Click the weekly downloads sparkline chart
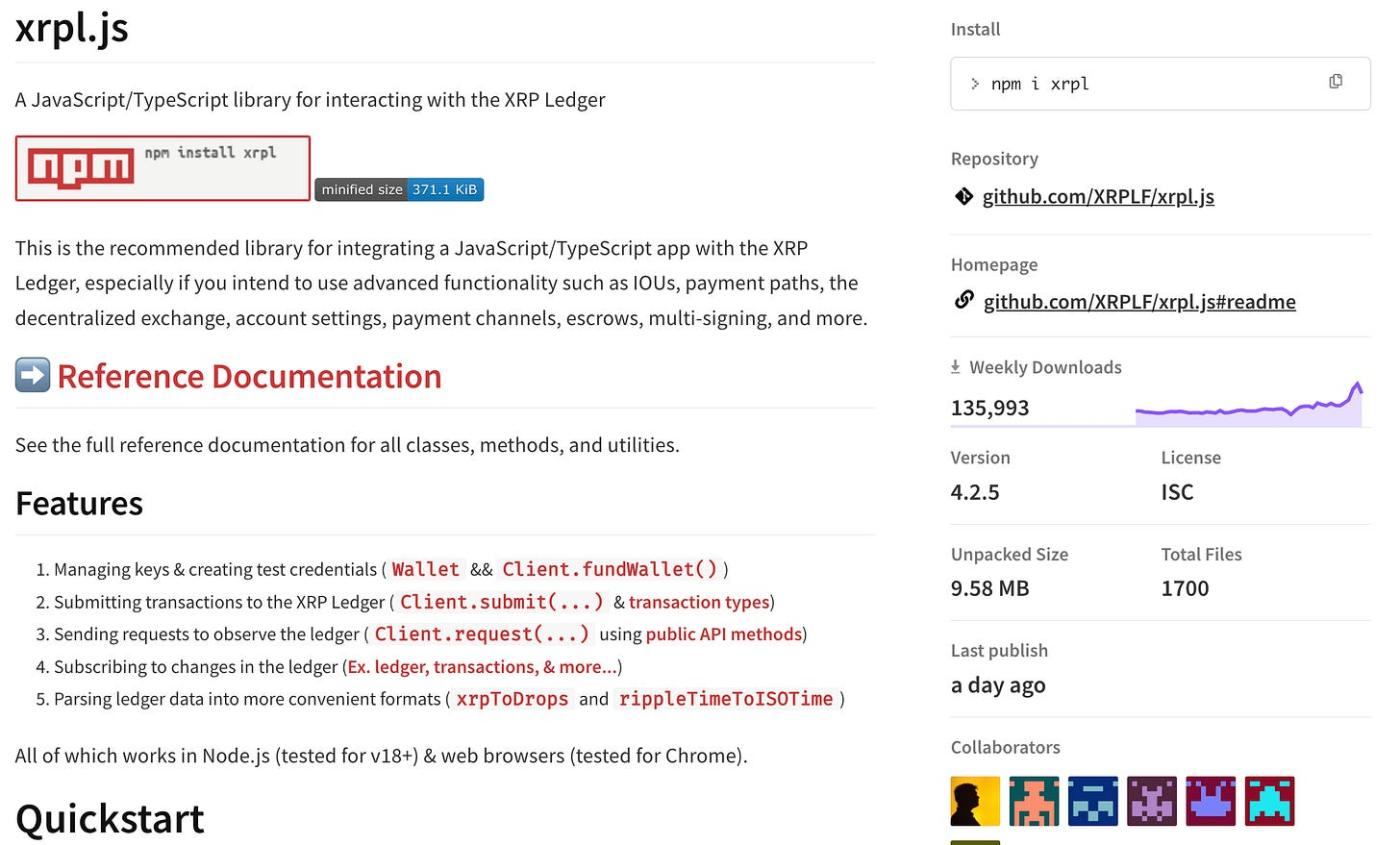Image resolution: width=1400 pixels, height=845 pixels. click(1249, 404)
